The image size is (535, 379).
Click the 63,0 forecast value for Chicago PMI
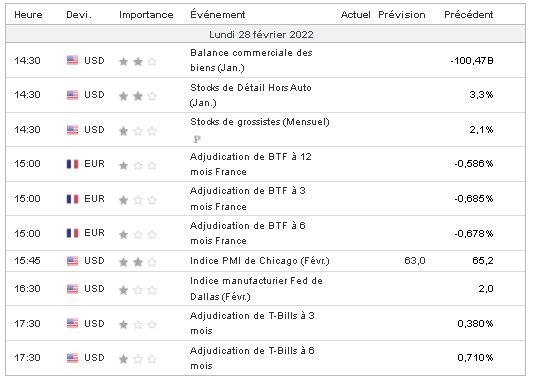pyautogui.click(x=415, y=261)
